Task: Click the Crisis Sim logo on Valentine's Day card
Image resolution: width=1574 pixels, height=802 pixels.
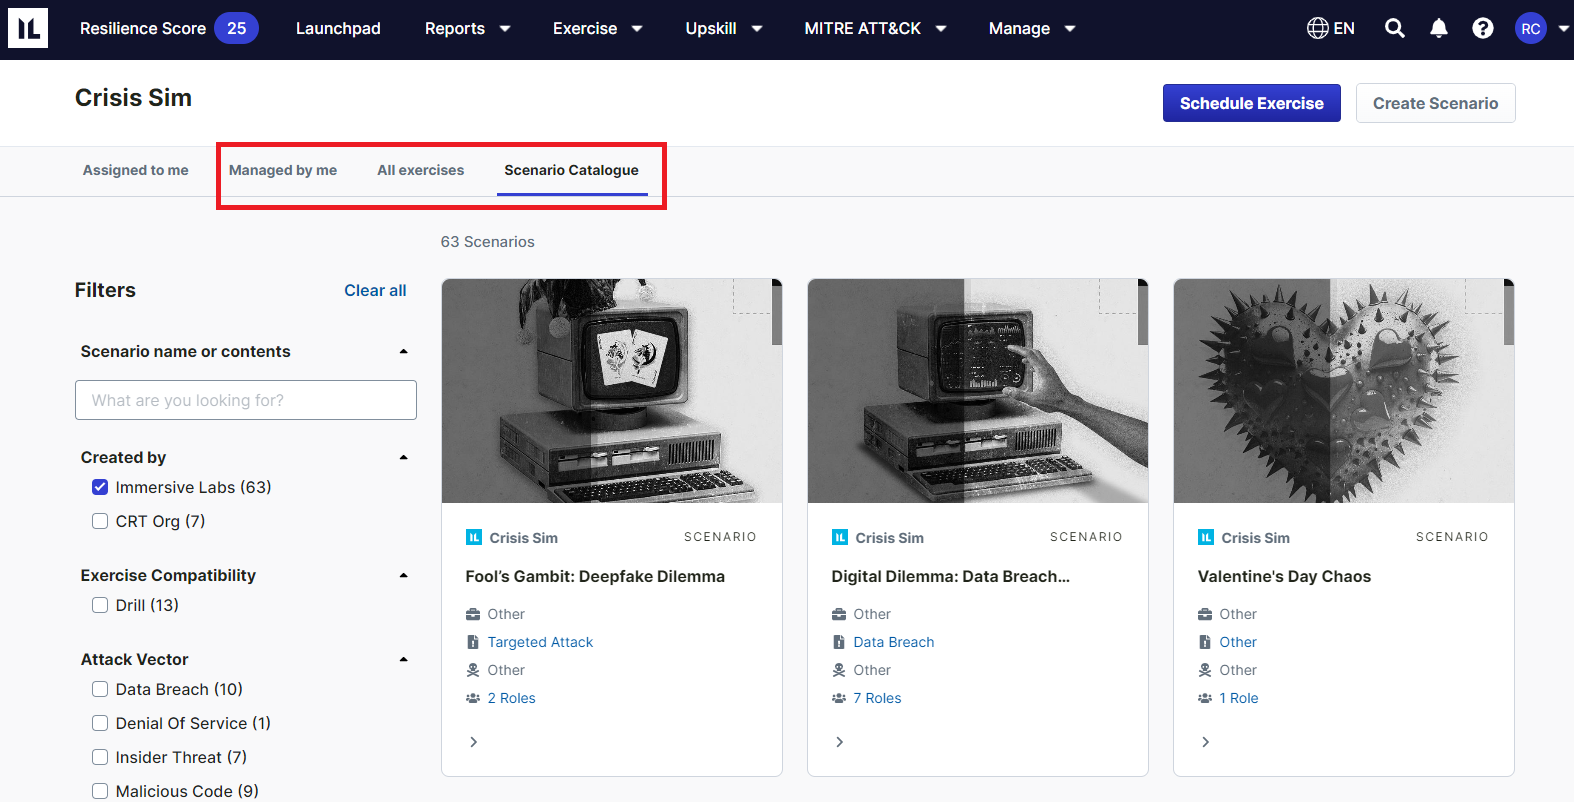Action: tap(1206, 537)
